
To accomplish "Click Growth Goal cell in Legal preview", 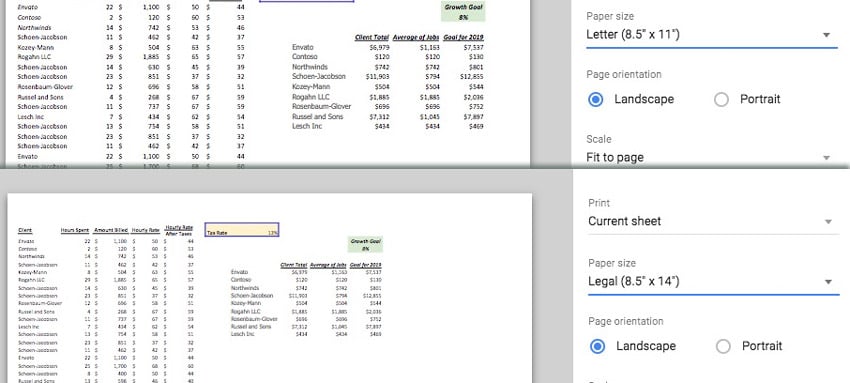I will pos(366,244).
